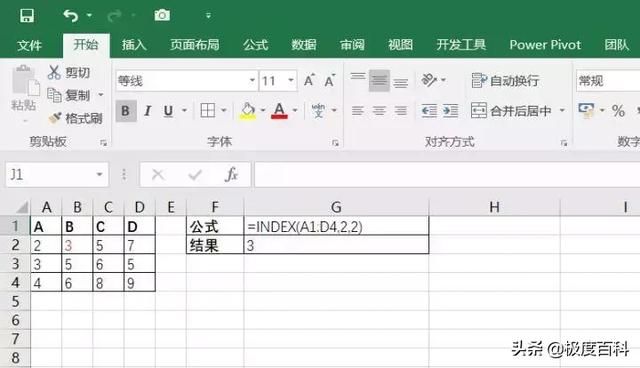This screenshot has height=368, width=640.
Task: Open the 常规 number format combo box
Action: 608,81
